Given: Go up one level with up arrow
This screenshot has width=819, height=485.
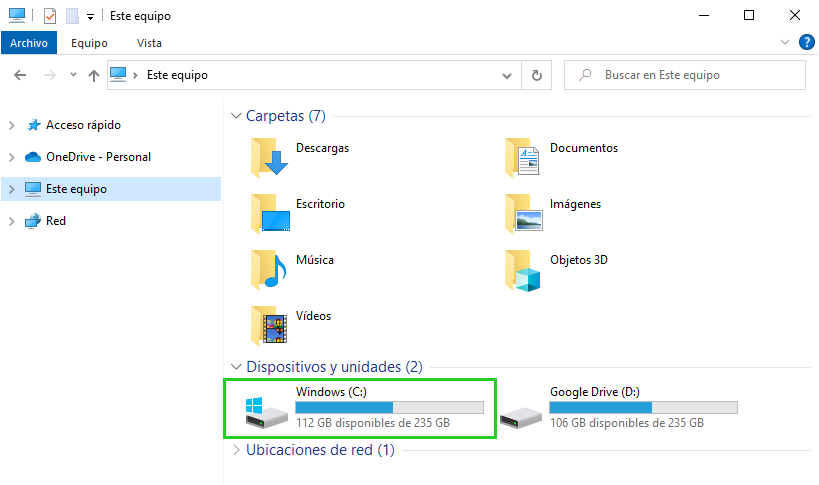Looking at the screenshot, I should 93,76.
